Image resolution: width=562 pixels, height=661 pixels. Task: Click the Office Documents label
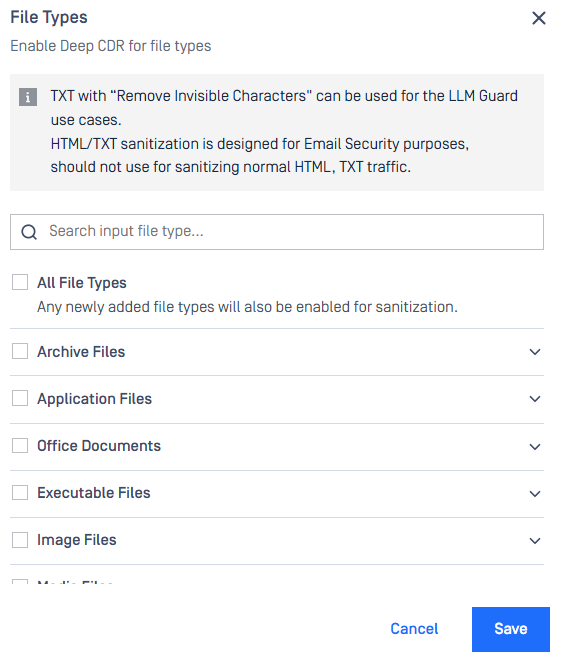[x=99, y=446]
